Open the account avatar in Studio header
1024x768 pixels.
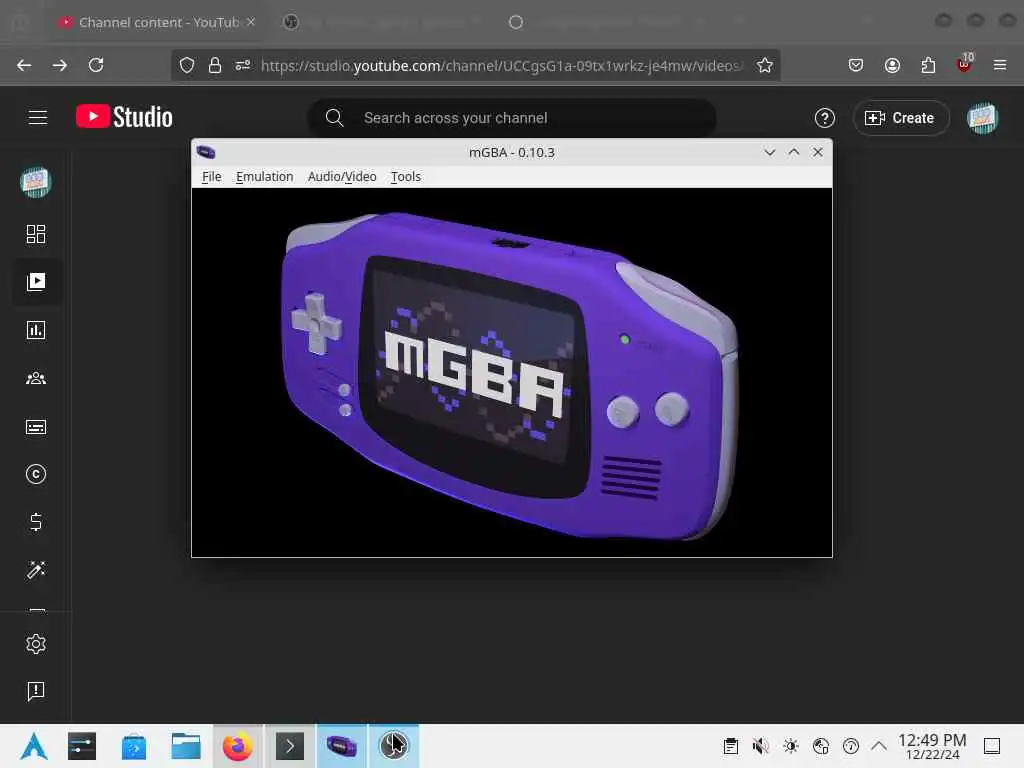coord(982,118)
